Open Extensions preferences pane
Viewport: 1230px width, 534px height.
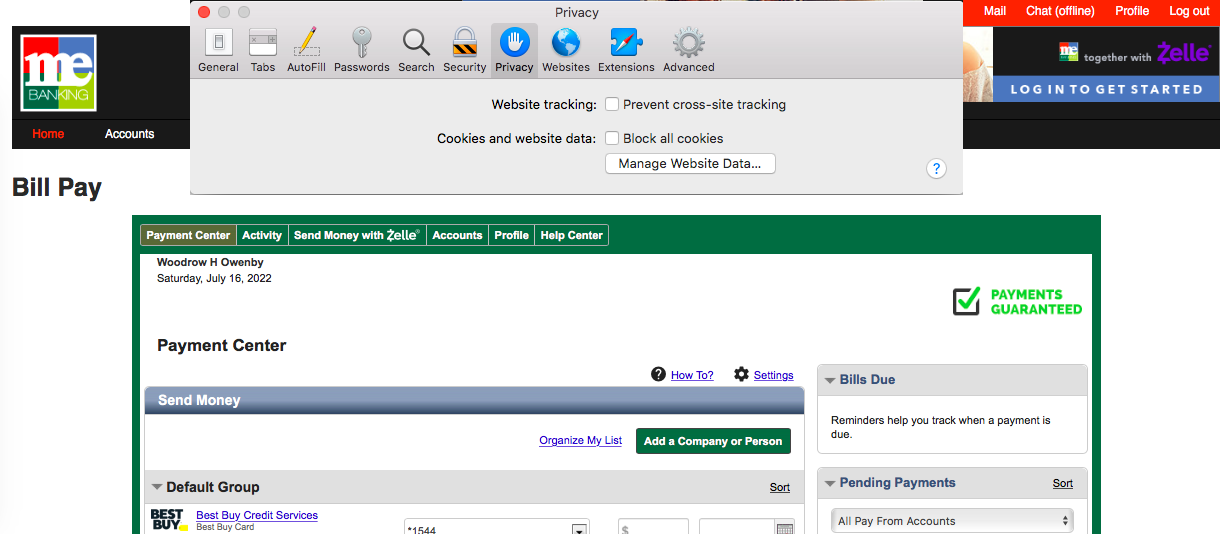626,50
